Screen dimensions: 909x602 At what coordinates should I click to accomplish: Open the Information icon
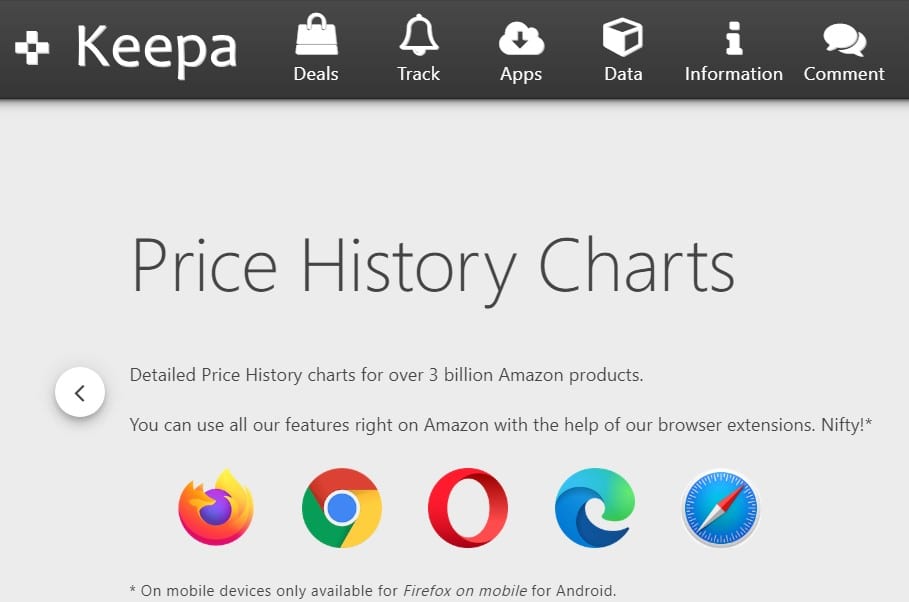click(x=734, y=38)
